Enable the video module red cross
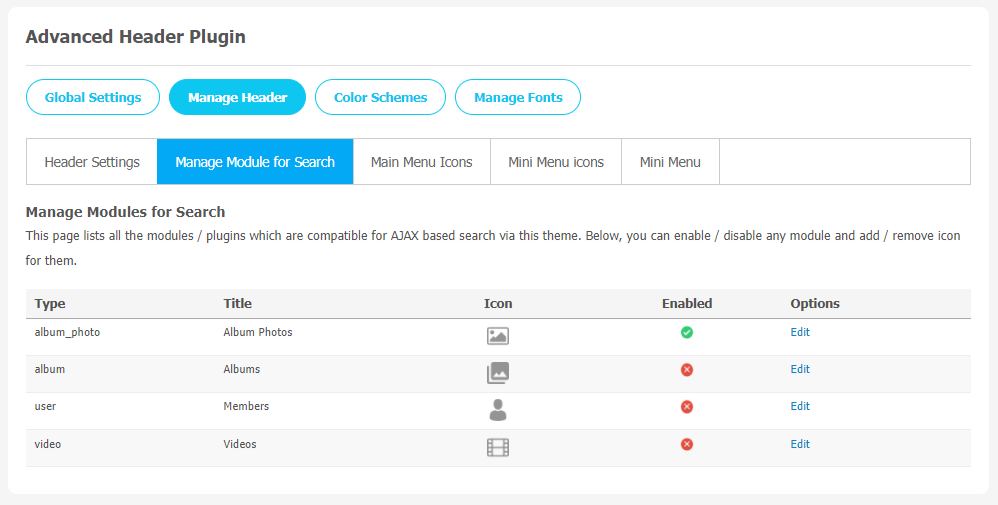Viewport: 998px width, 505px height. click(x=687, y=445)
